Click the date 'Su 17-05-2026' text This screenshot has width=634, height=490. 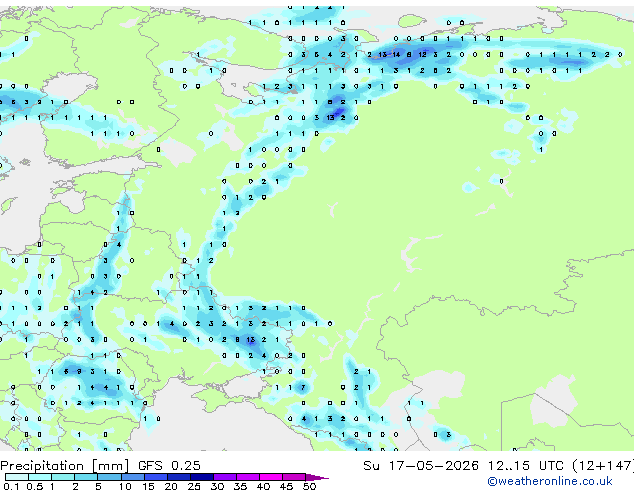pos(421,466)
